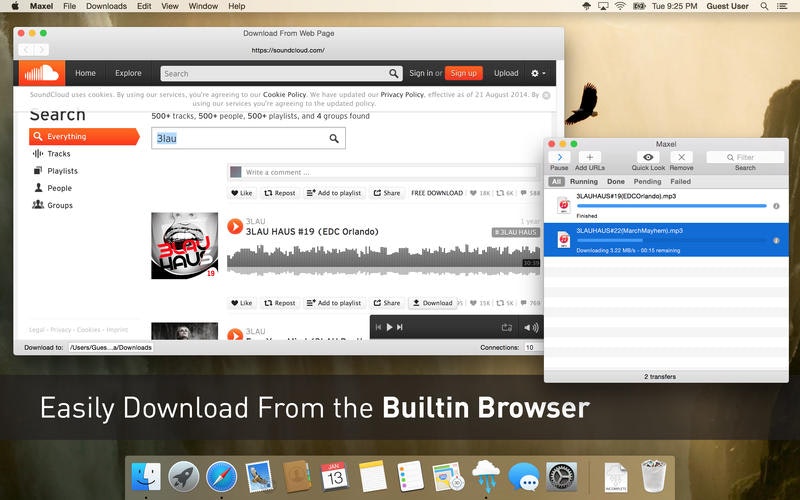
Task: Click the orange Sign up button
Action: (x=464, y=73)
